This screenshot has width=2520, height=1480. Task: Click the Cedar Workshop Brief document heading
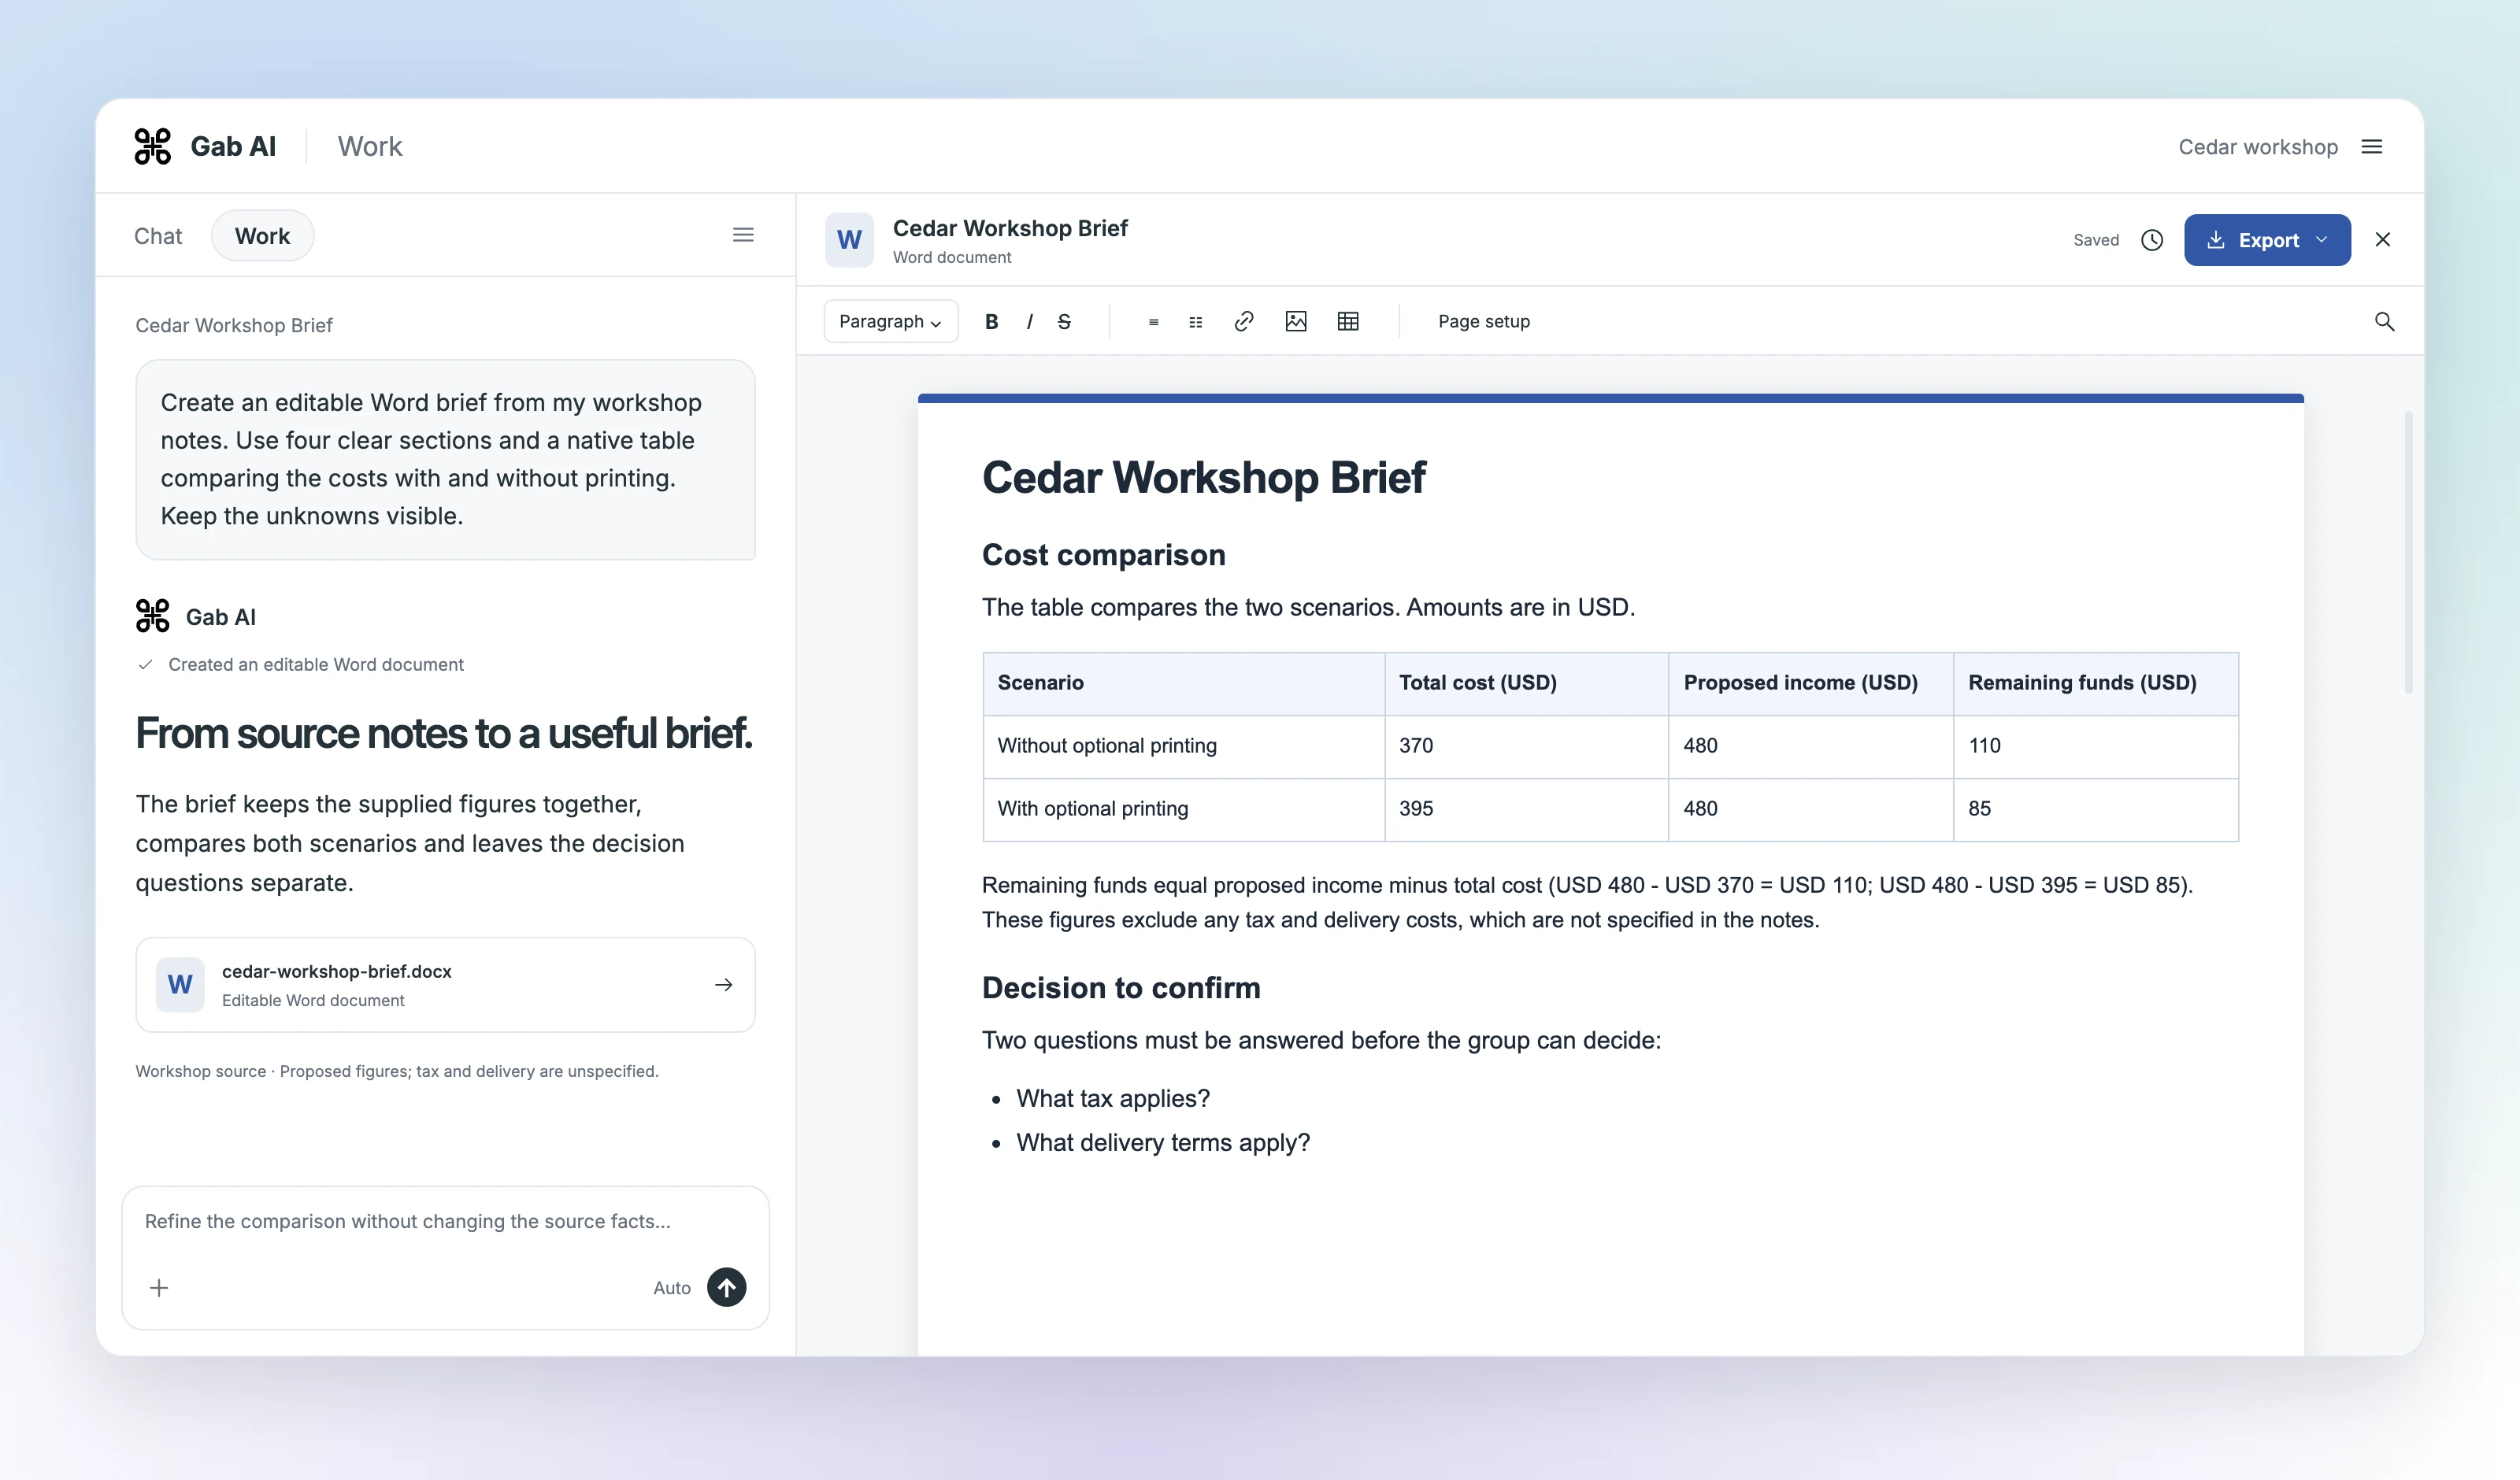1204,477
